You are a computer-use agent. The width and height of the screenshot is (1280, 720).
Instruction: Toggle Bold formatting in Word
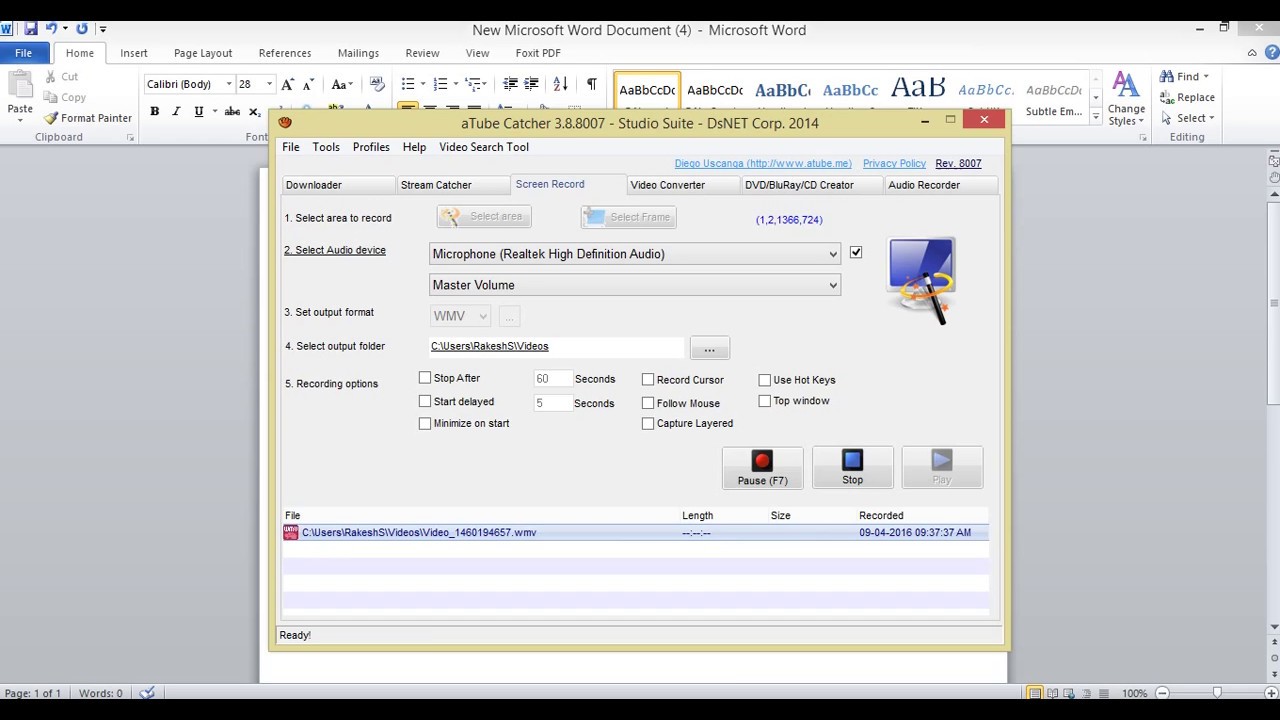pyautogui.click(x=154, y=112)
